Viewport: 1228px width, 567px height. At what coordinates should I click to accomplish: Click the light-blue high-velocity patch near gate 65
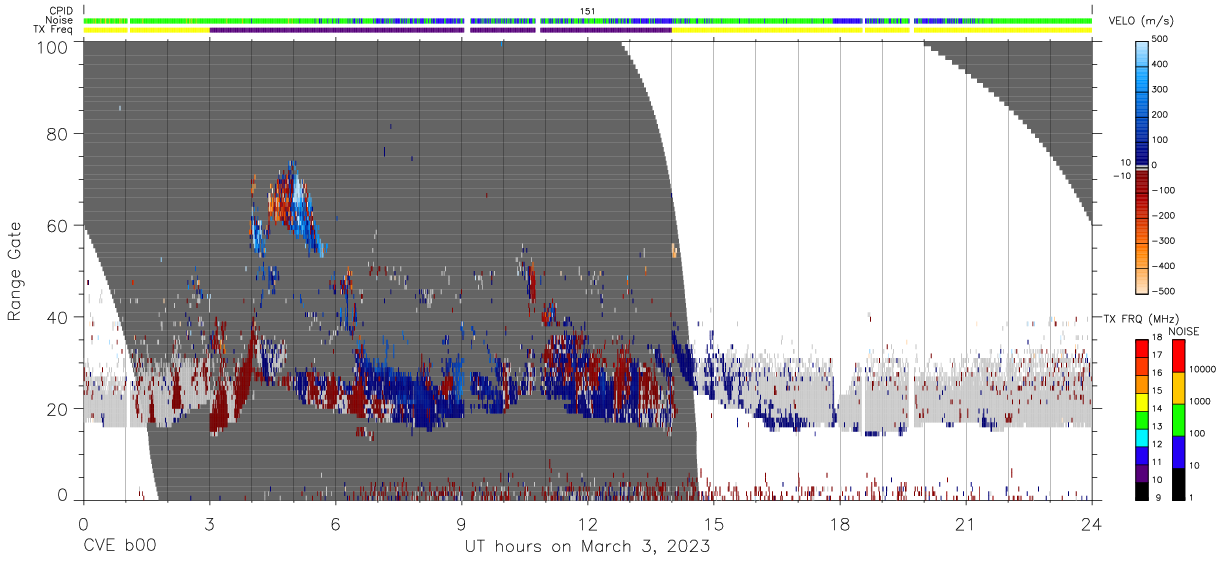click(x=299, y=188)
